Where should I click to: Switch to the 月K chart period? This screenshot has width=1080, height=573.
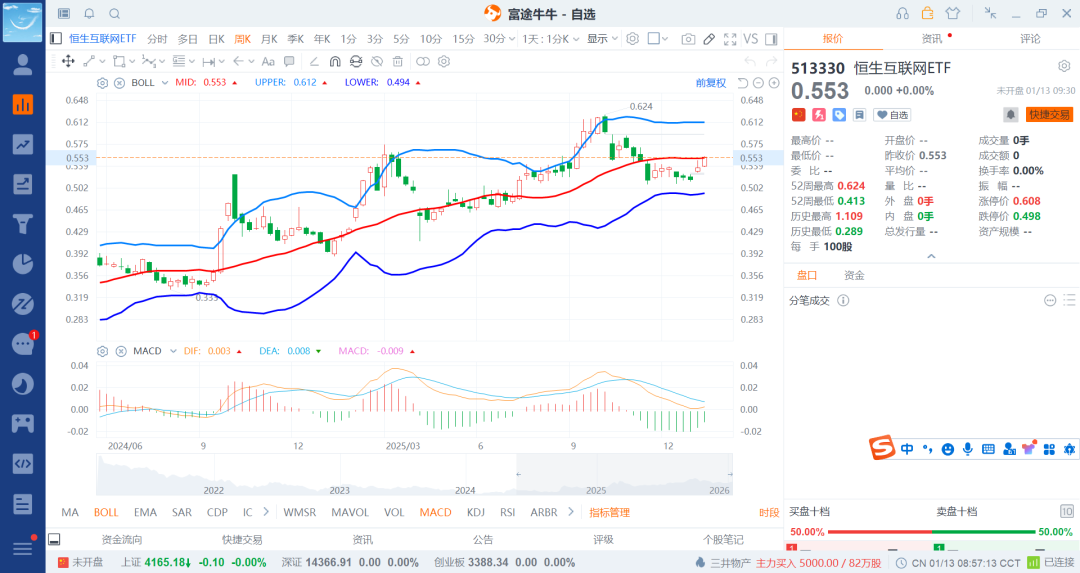pos(268,39)
